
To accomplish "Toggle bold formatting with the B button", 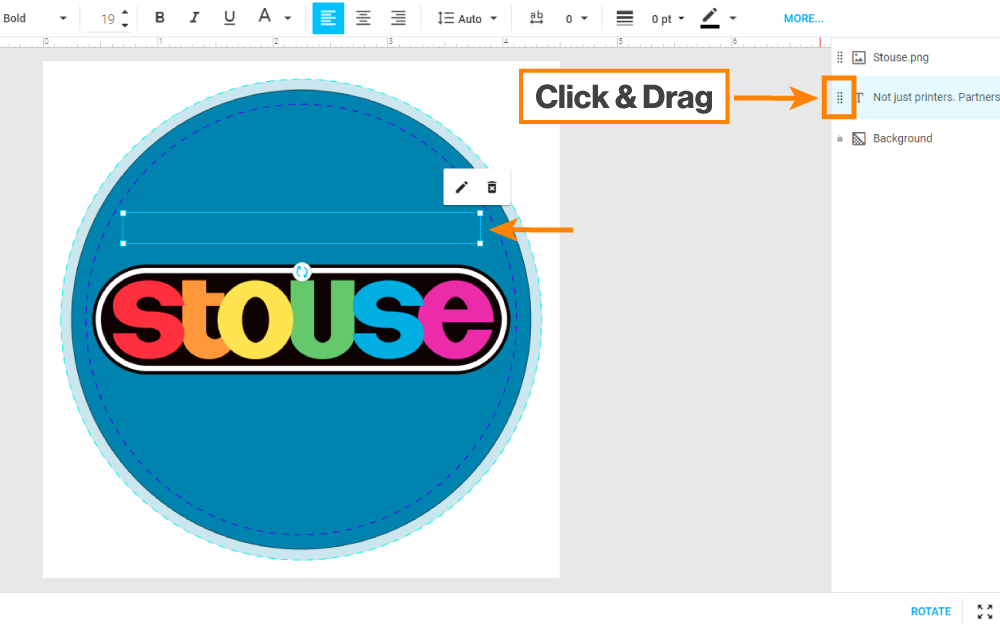I will (x=159, y=18).
